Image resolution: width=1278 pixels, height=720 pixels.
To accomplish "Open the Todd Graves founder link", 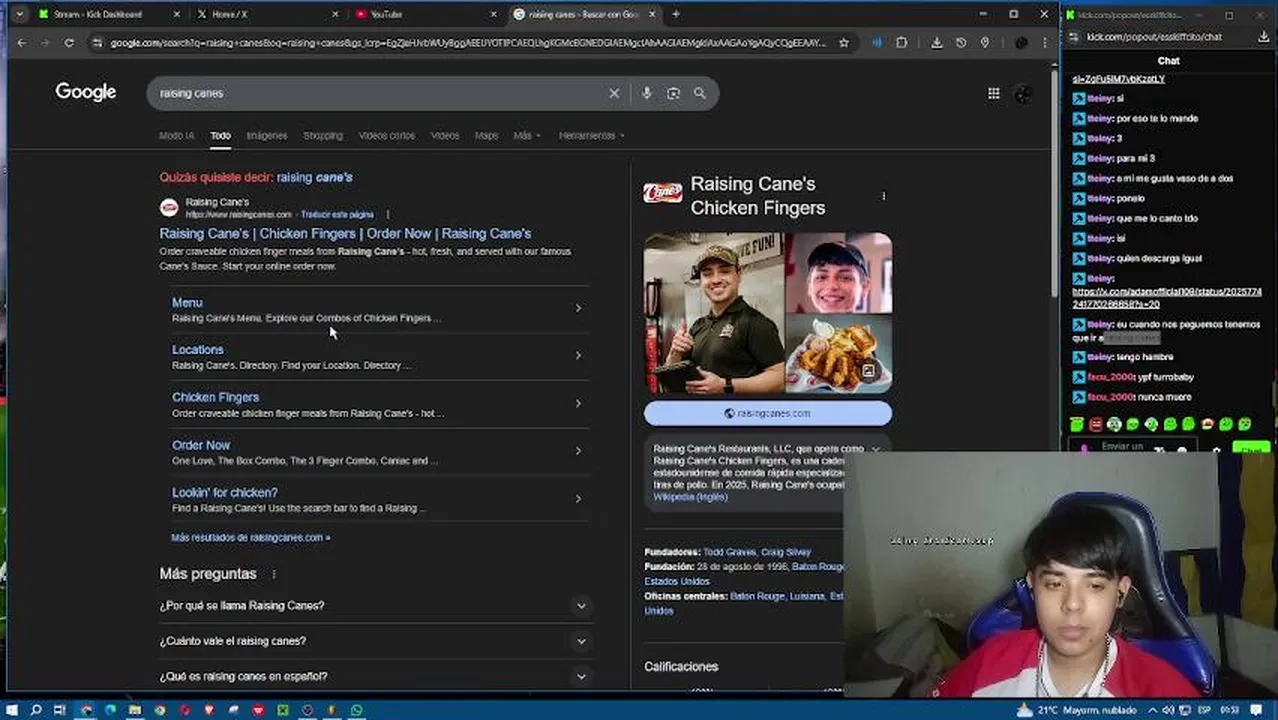I will (x=729, y=552).
